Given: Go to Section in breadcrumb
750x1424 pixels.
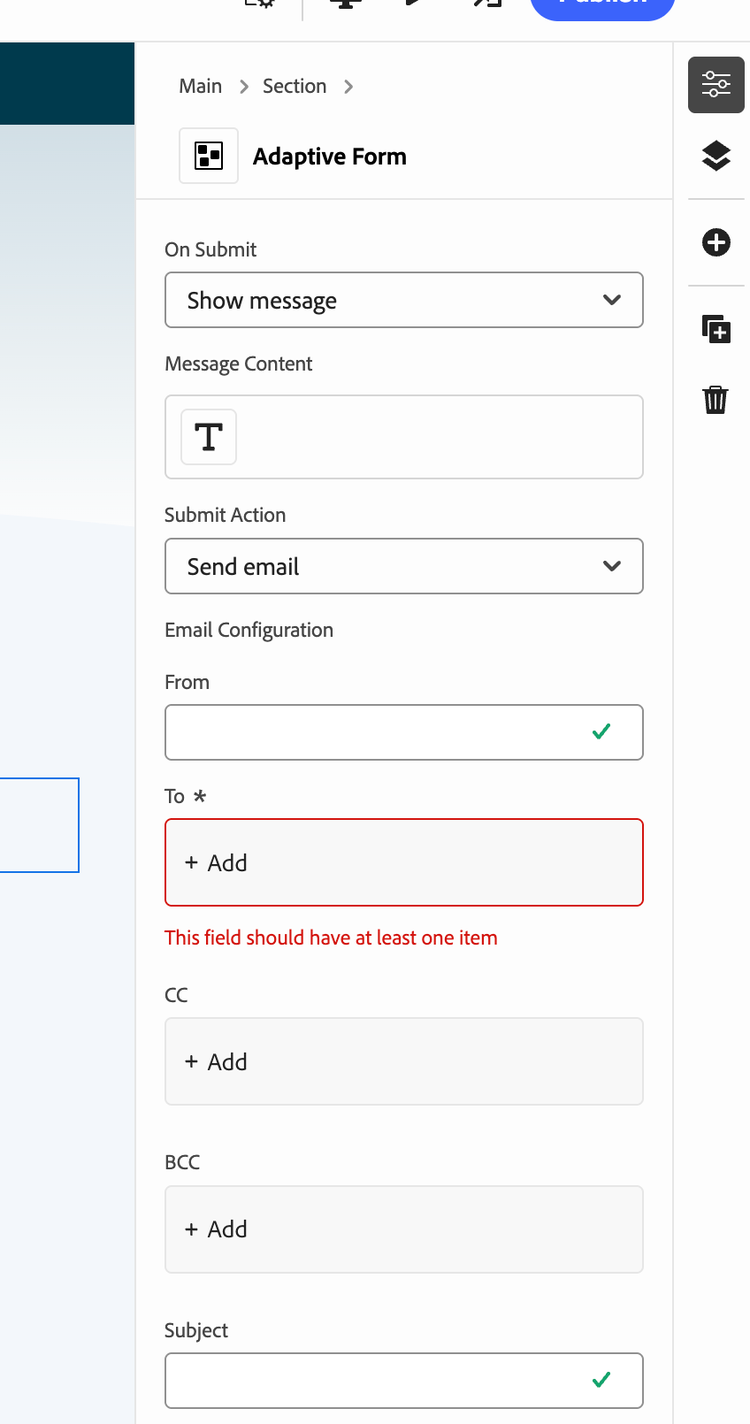Looking at the screenshot, I should click(x=294, y=86).
